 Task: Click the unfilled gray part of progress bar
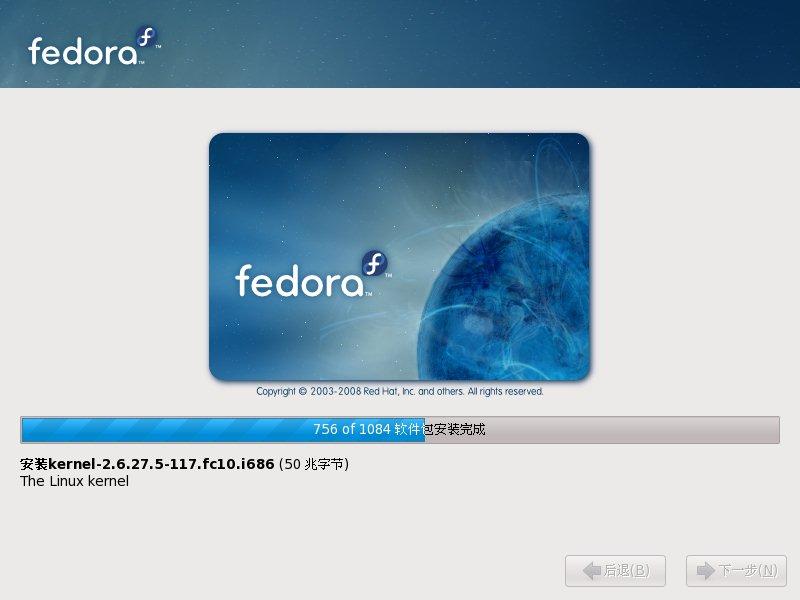click(602, 430)
